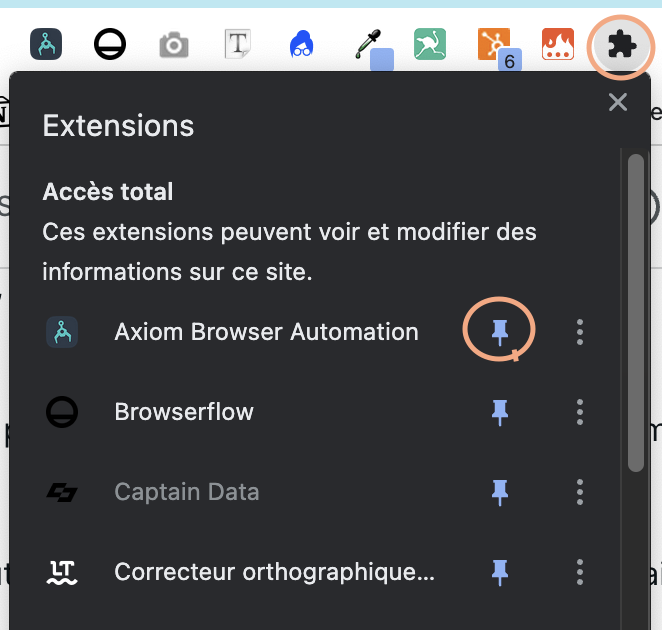Toggle pin for Captain Data extension
662x630 pixels.
point(500,492)
